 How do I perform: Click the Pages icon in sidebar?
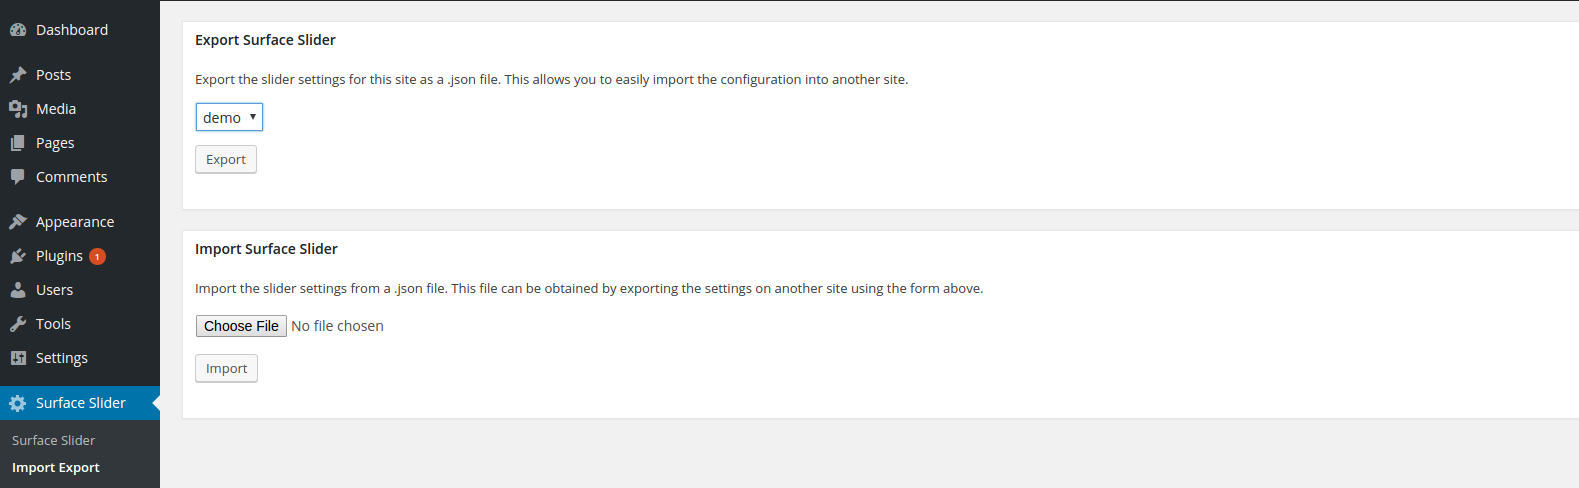click(18, 143)
